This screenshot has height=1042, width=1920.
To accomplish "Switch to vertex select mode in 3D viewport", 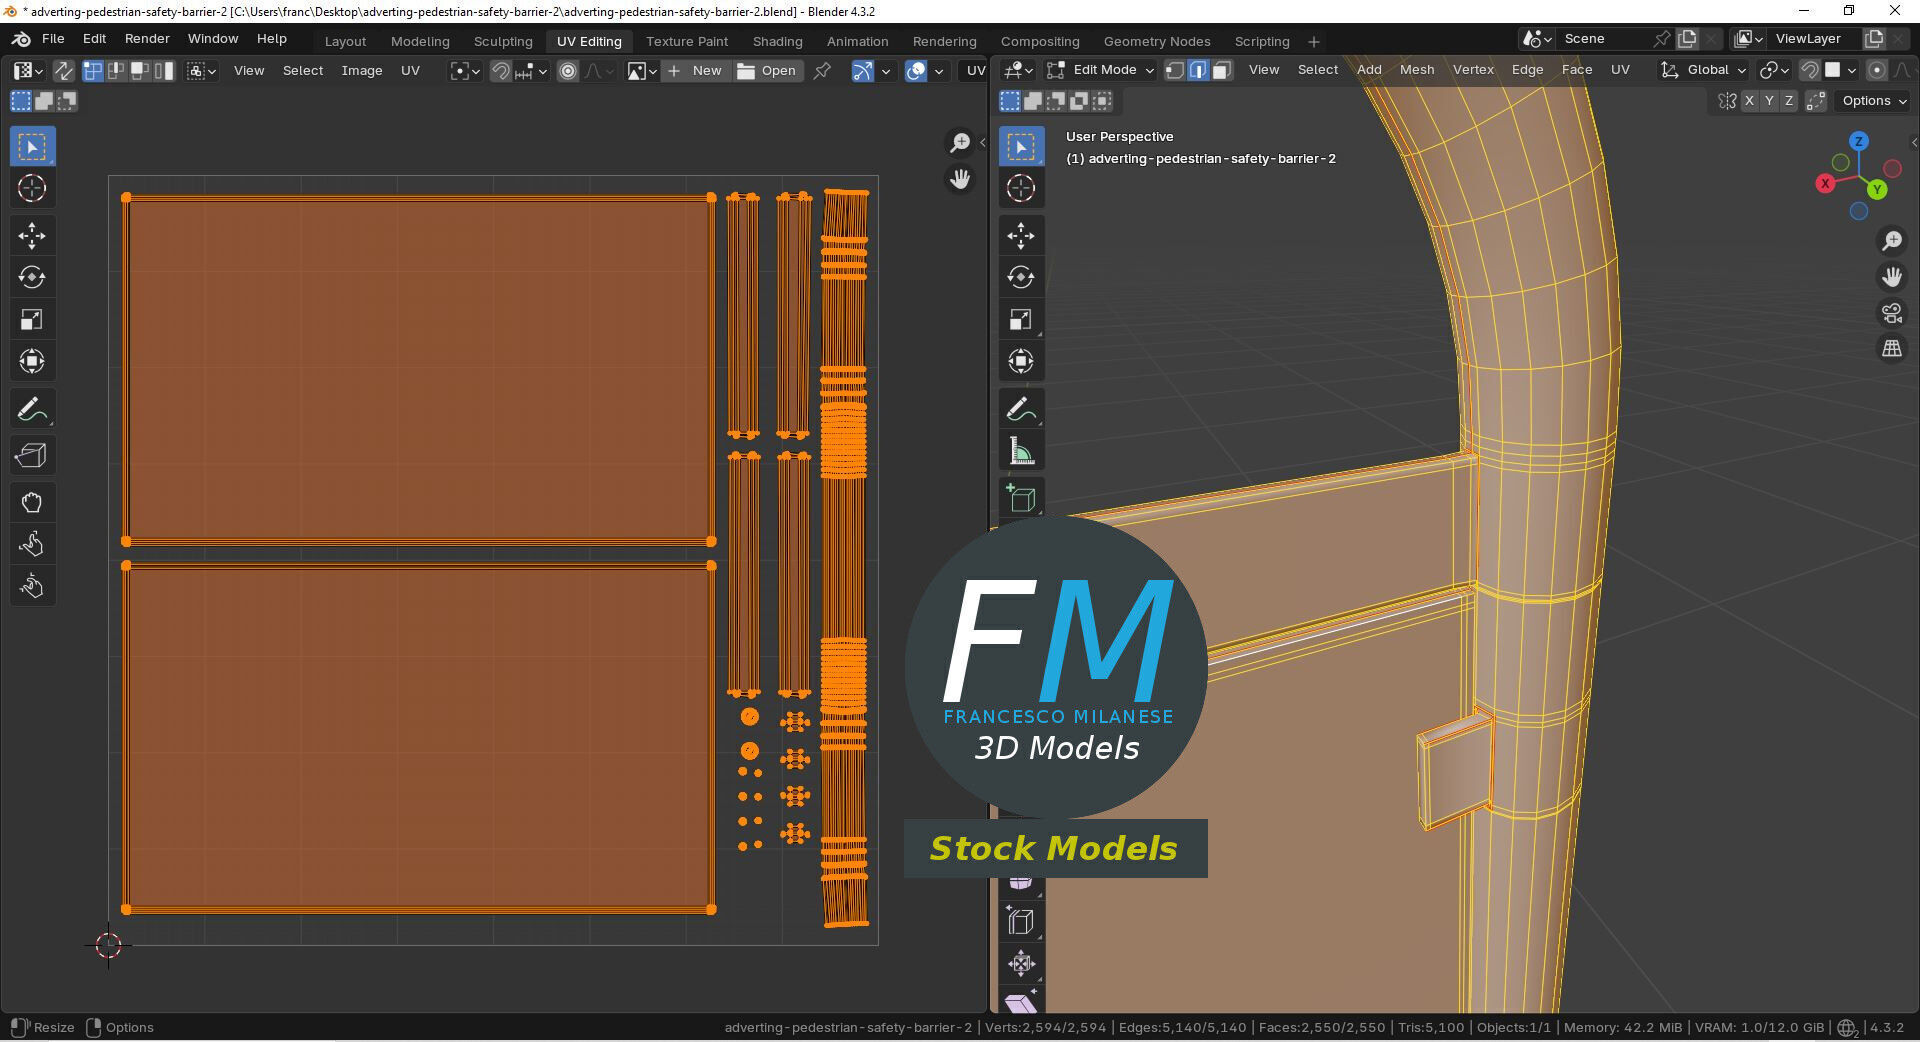I will click(x=1175, y=70).
